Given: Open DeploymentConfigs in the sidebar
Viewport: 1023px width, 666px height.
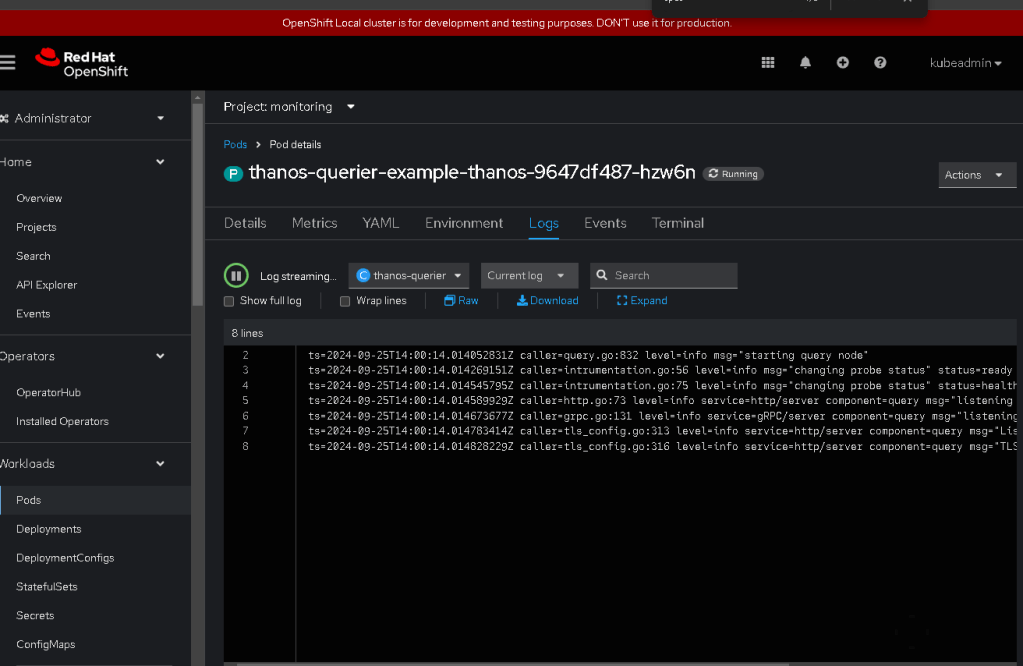Looking at the screenshot, I should click(x=65, y=558).
